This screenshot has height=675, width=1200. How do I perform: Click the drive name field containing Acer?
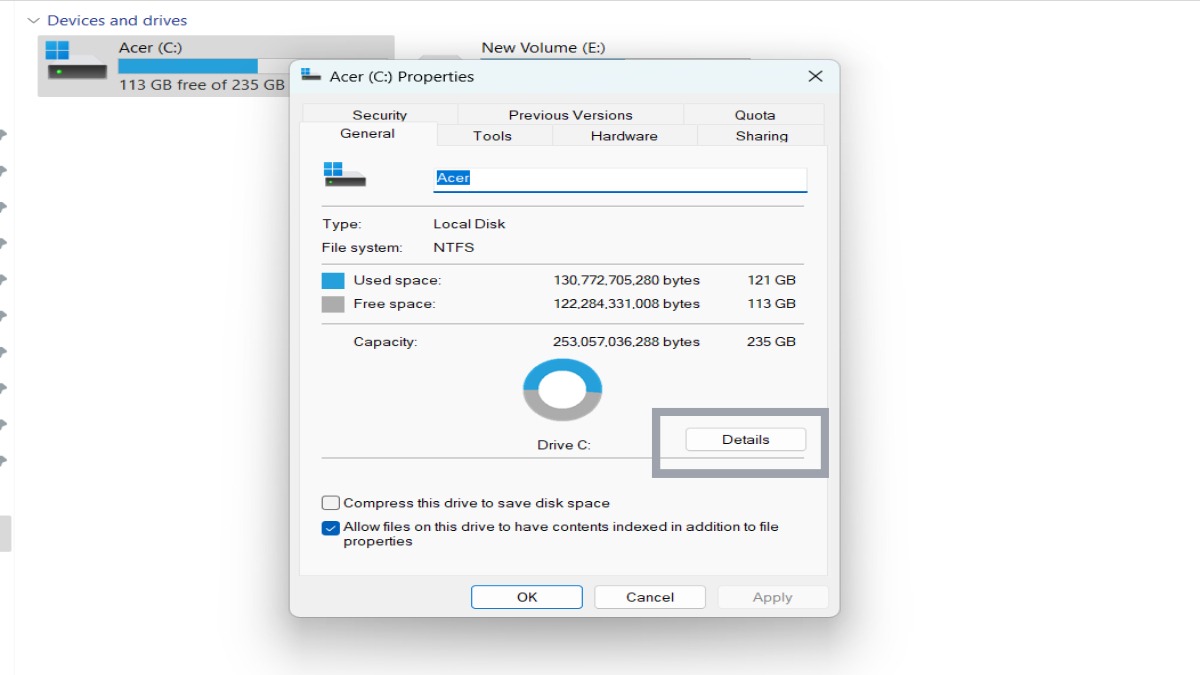620,178
